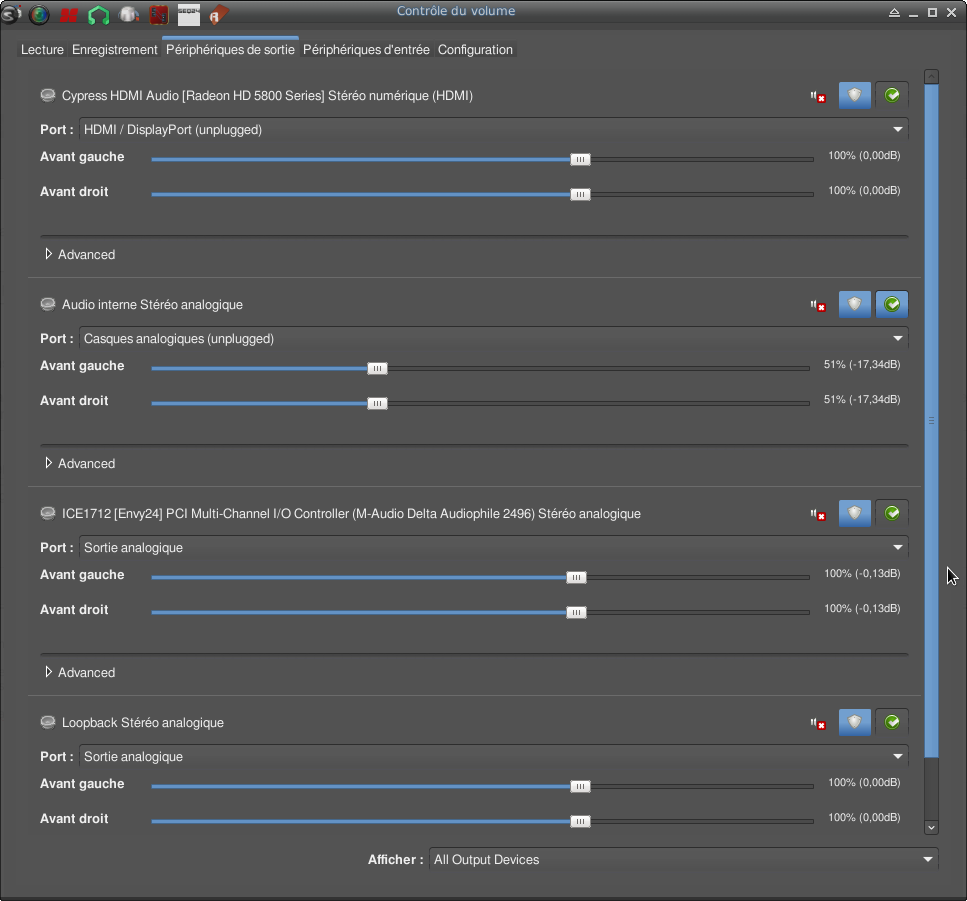Click Avant droit slider of Cypress HDMI
Image resolution: width=967 pixels, height=901 pixels.
pos(482,194)
